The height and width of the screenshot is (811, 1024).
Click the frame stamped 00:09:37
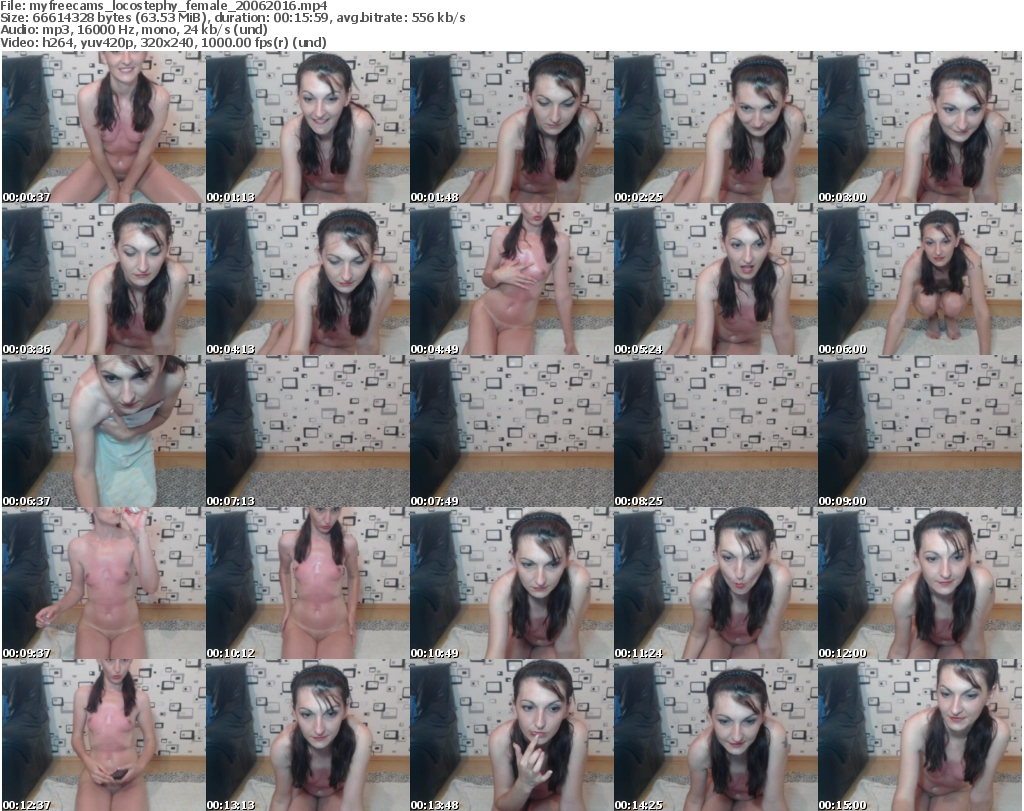point(103,584)
